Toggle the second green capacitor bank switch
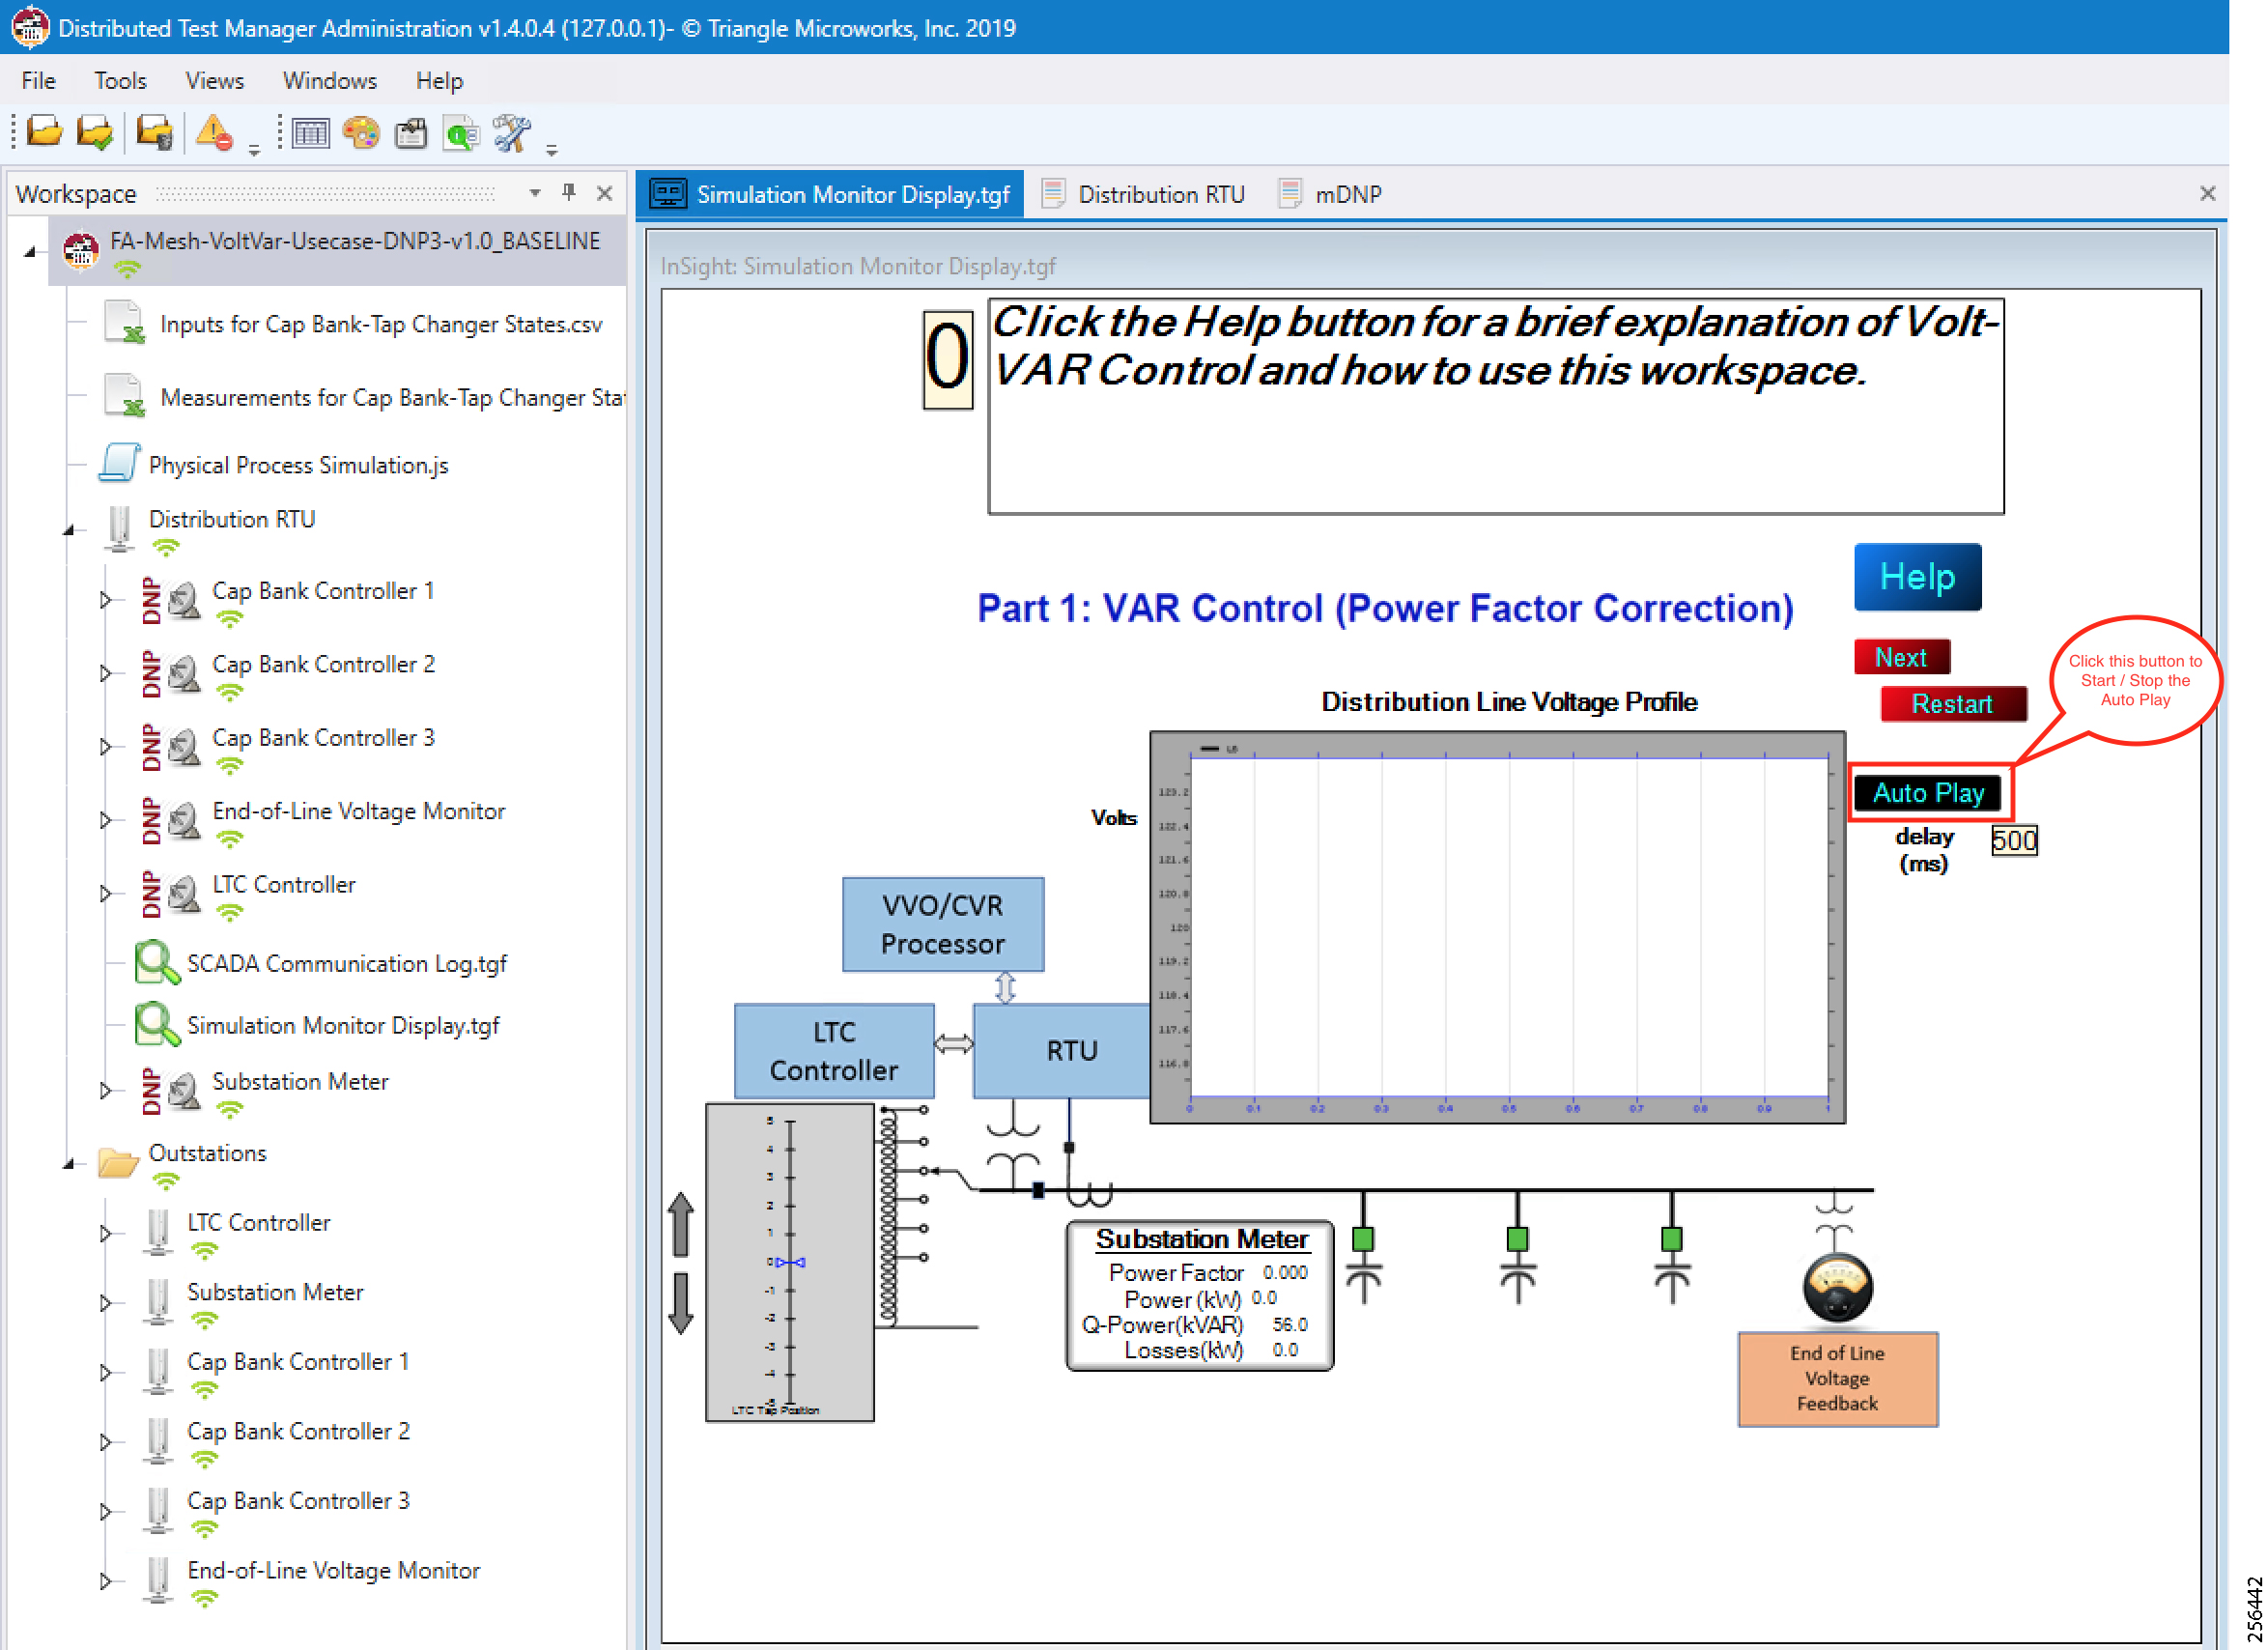 point(1517,1239)
